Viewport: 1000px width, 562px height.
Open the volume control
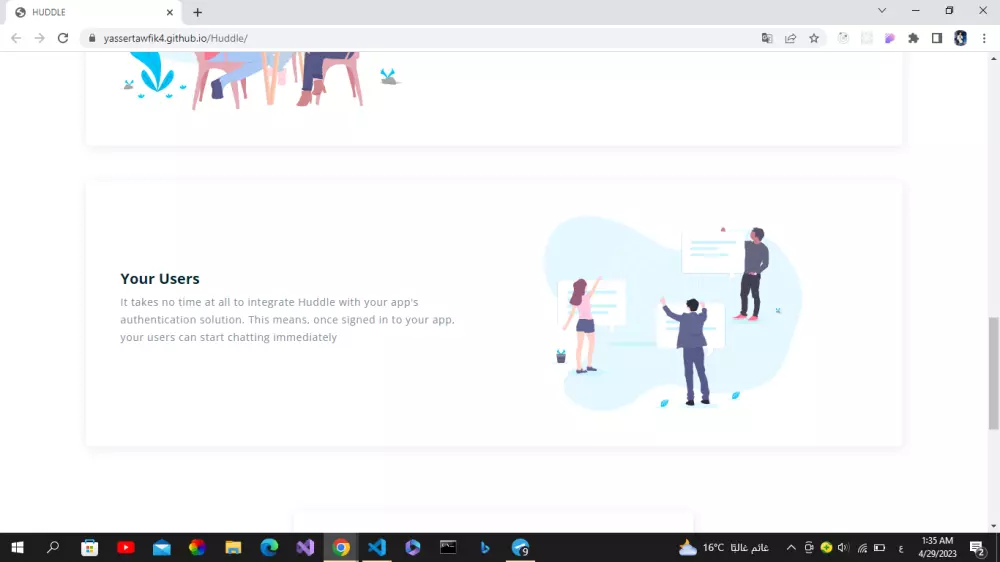coord(843,547)
